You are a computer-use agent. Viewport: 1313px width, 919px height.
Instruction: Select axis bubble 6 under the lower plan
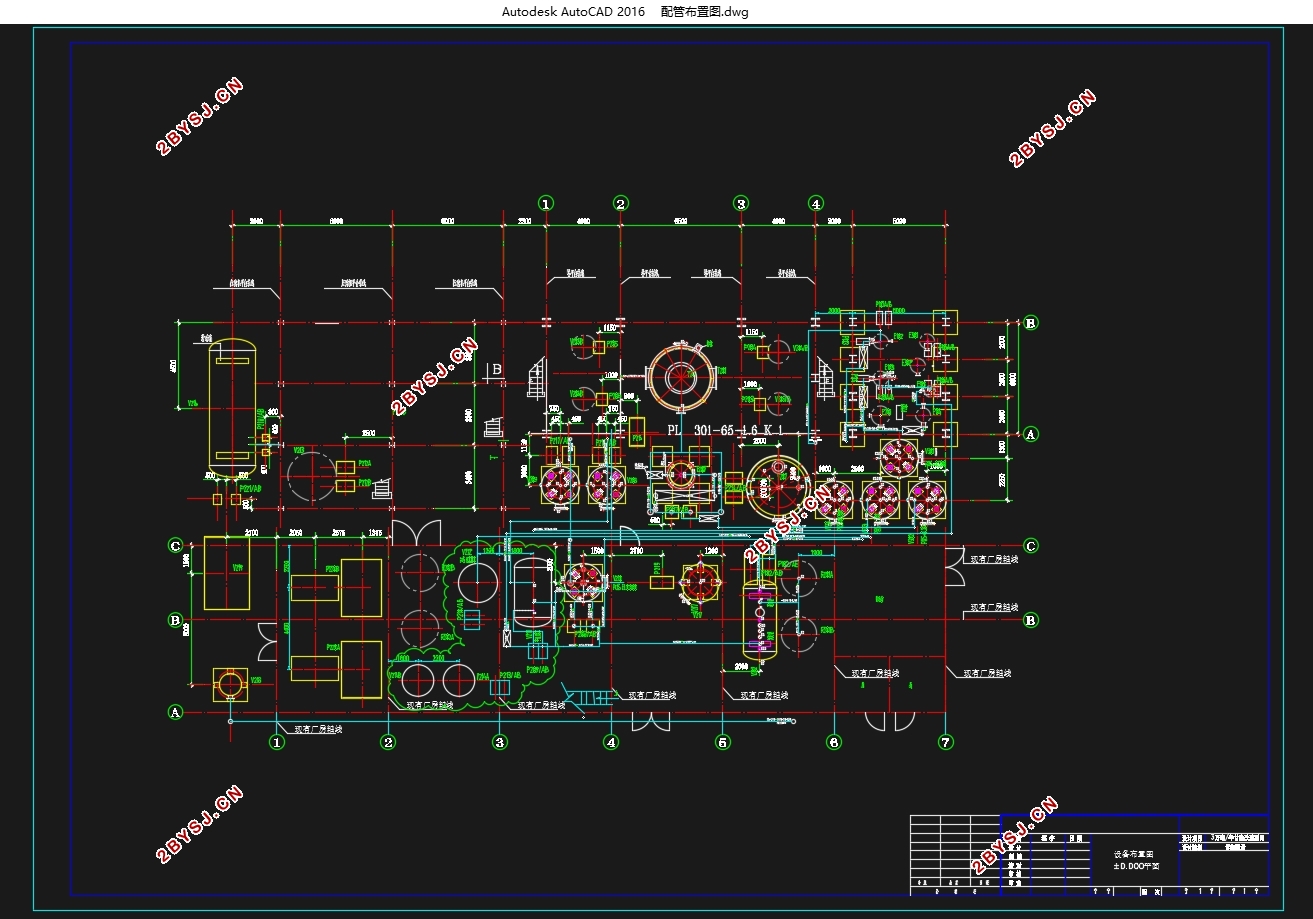[834, 742]
